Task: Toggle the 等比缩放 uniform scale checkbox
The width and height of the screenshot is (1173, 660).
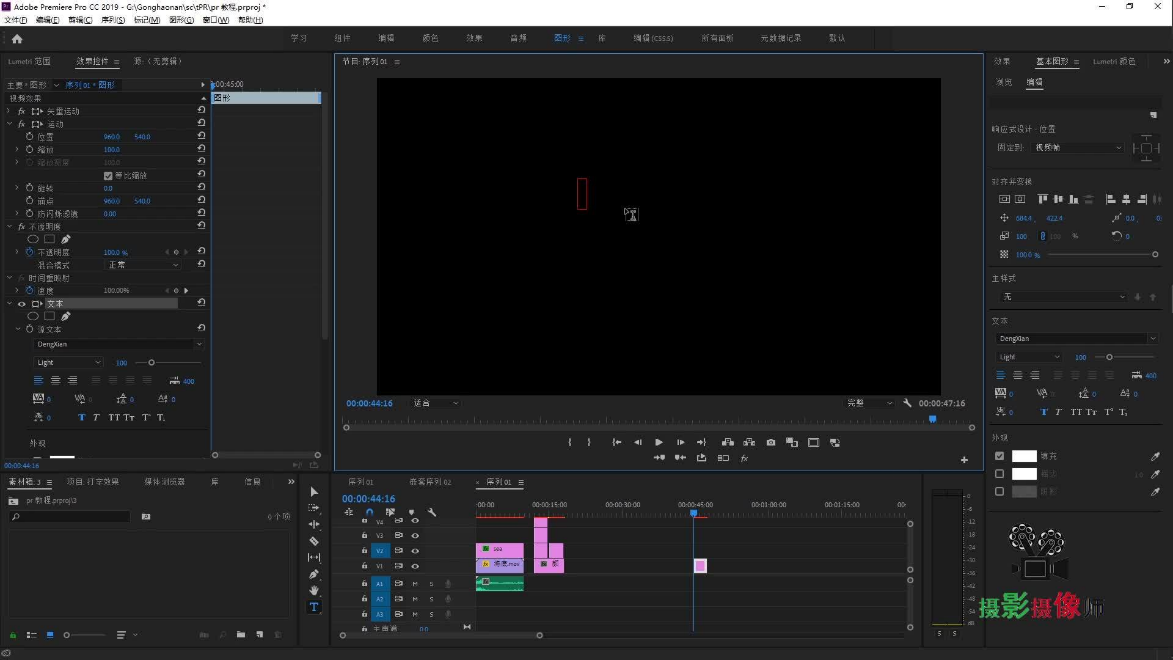Action: tap(108, 175)
